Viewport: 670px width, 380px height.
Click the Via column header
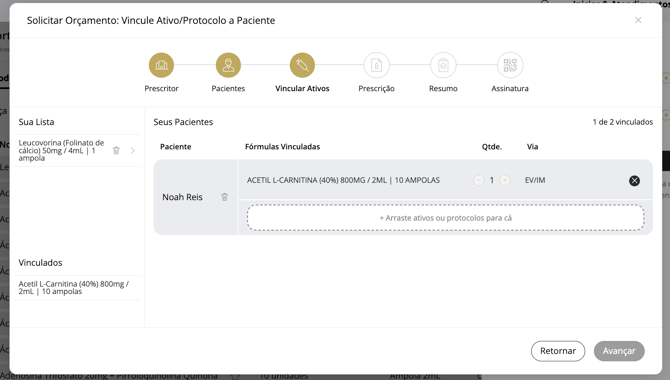click(532, 147)
